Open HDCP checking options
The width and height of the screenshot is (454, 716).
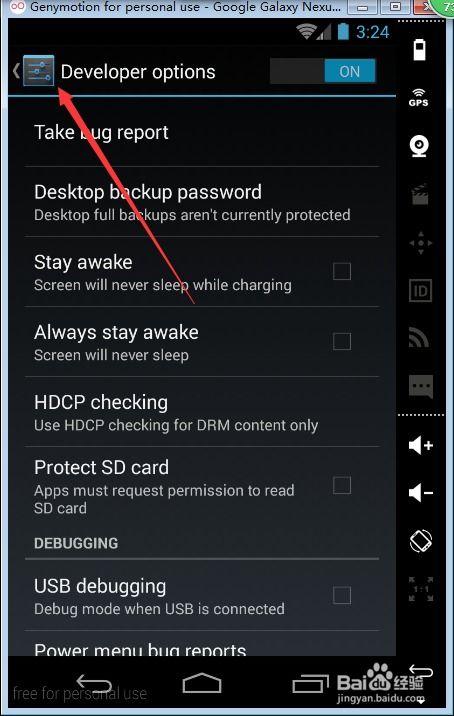201,412
